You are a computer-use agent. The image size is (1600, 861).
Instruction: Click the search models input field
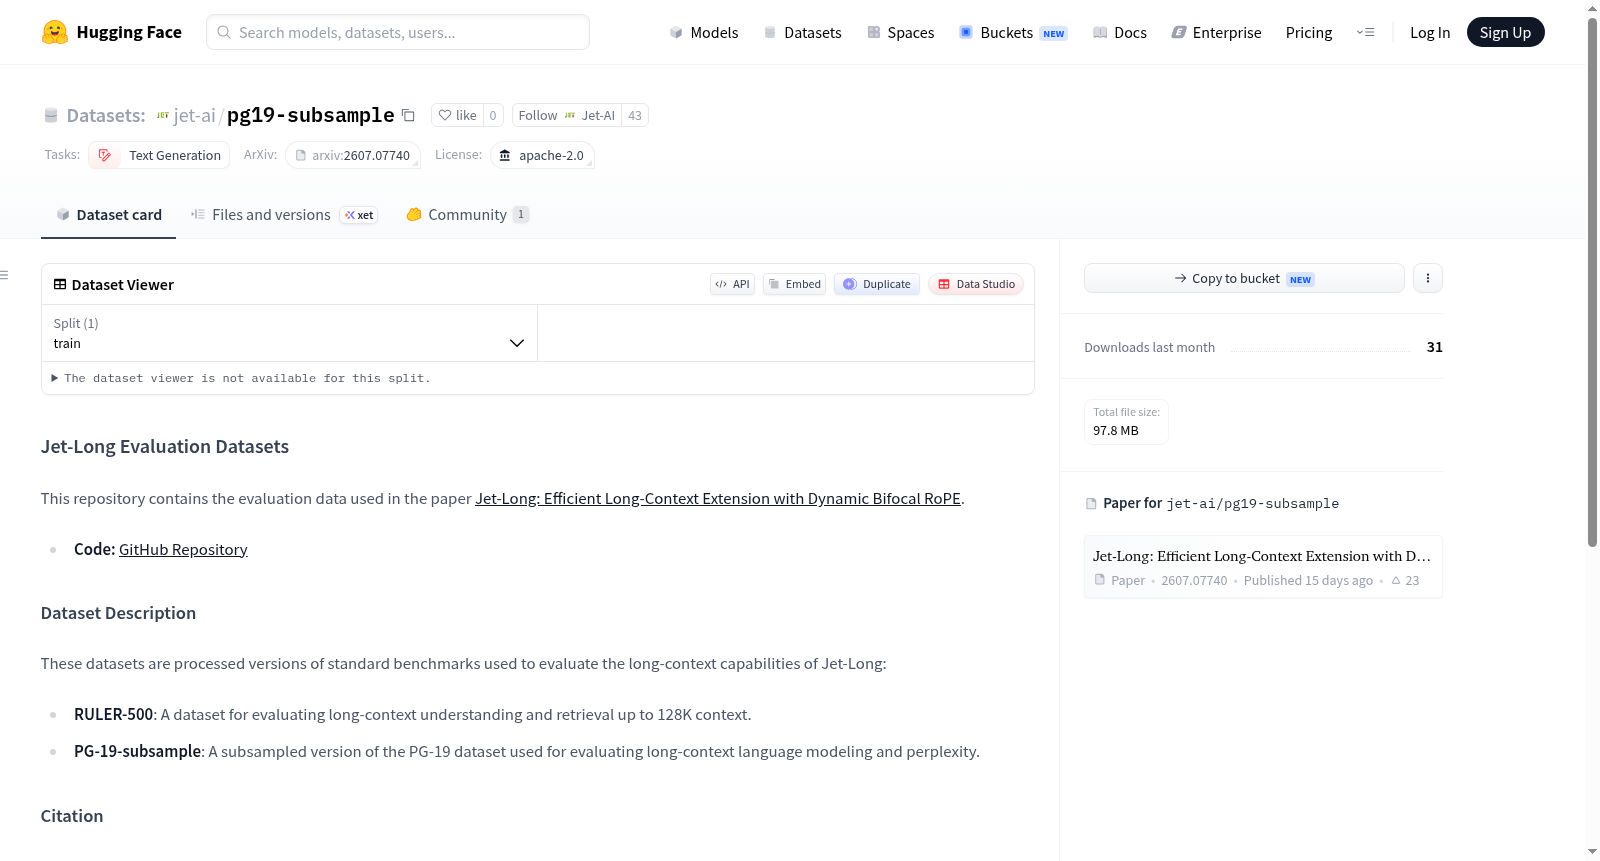[x=398, y=32]
